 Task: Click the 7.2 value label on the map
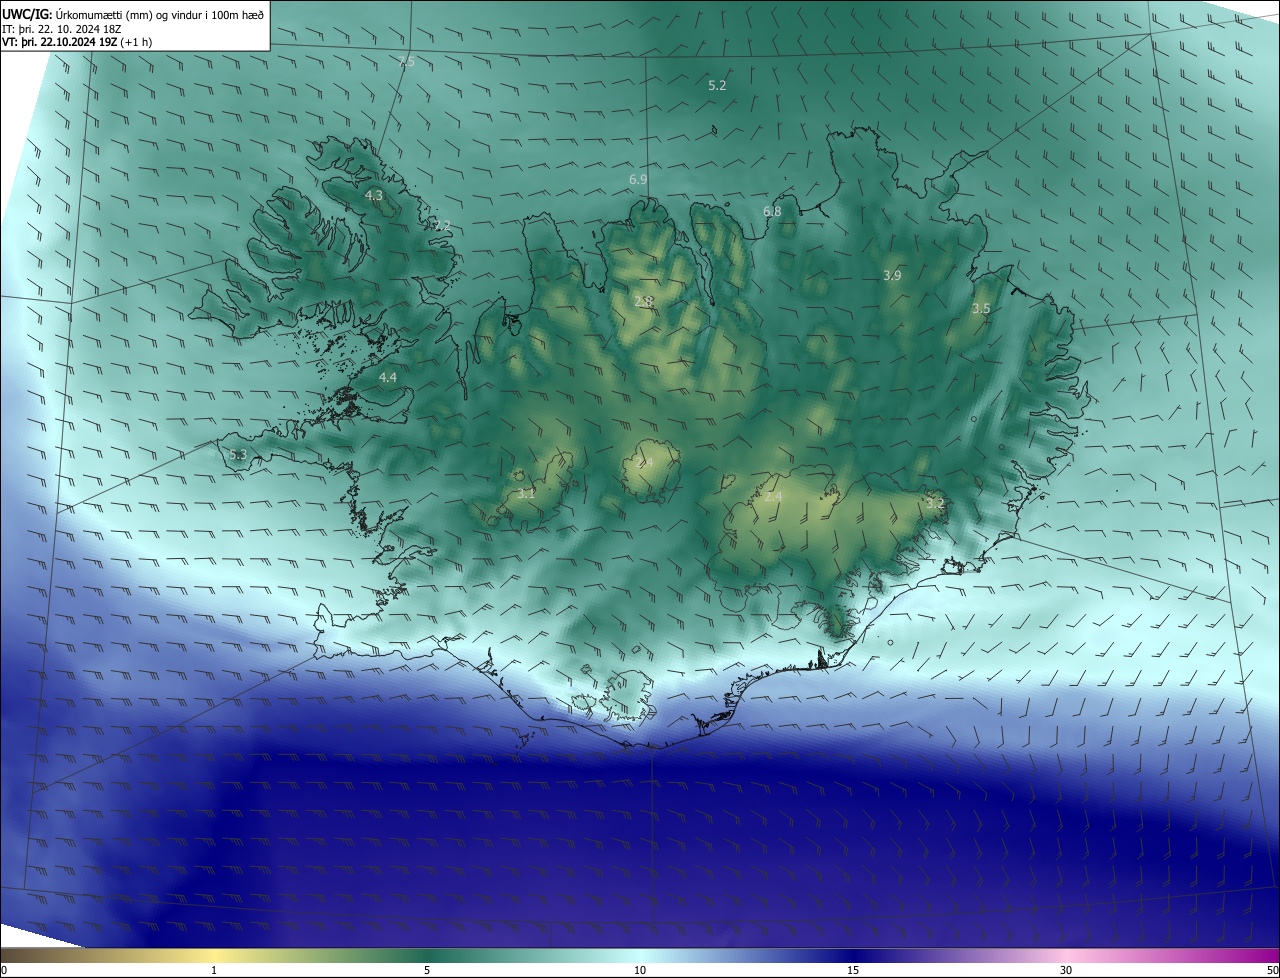click(442, 225)
